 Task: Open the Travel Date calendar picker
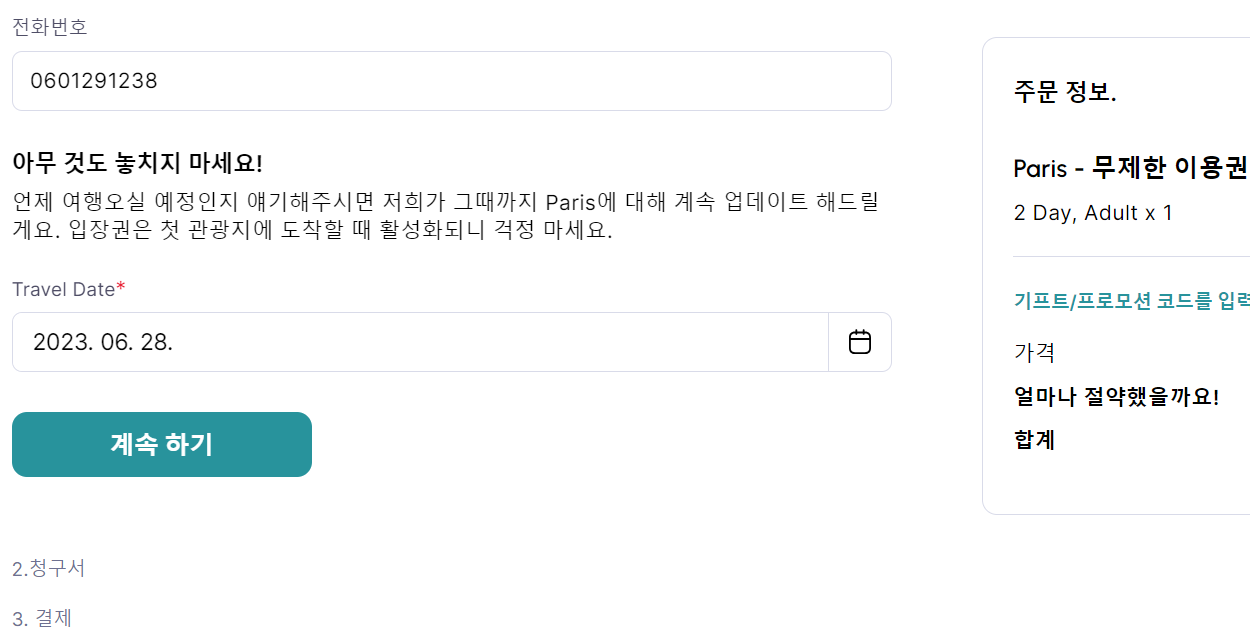pos(859,342)
